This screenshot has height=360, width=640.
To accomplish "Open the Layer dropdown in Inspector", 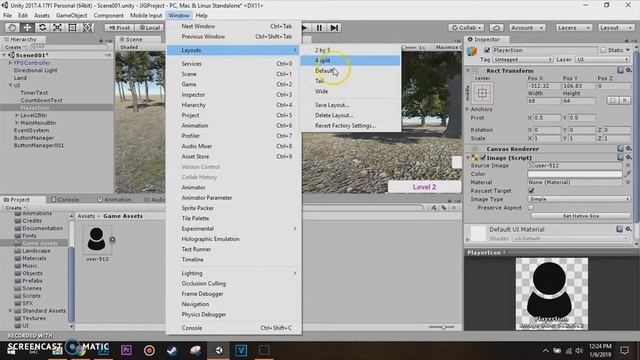I will (x=602, y=60).
